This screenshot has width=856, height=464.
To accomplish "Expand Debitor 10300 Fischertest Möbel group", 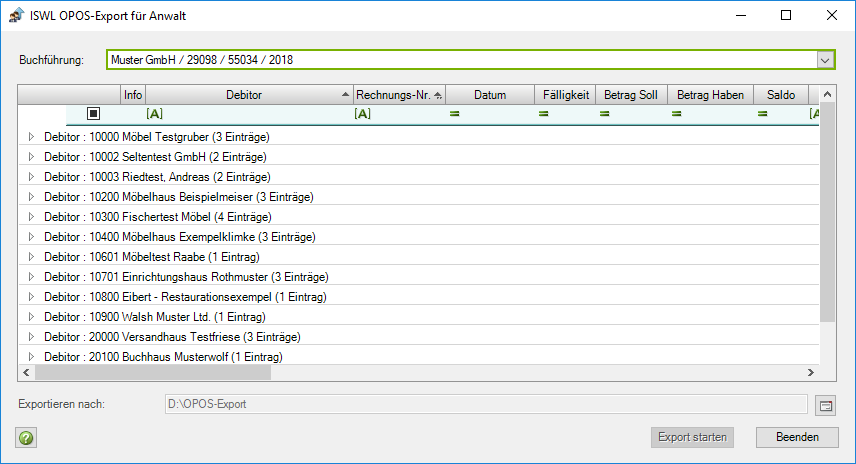I will (31, 217).
